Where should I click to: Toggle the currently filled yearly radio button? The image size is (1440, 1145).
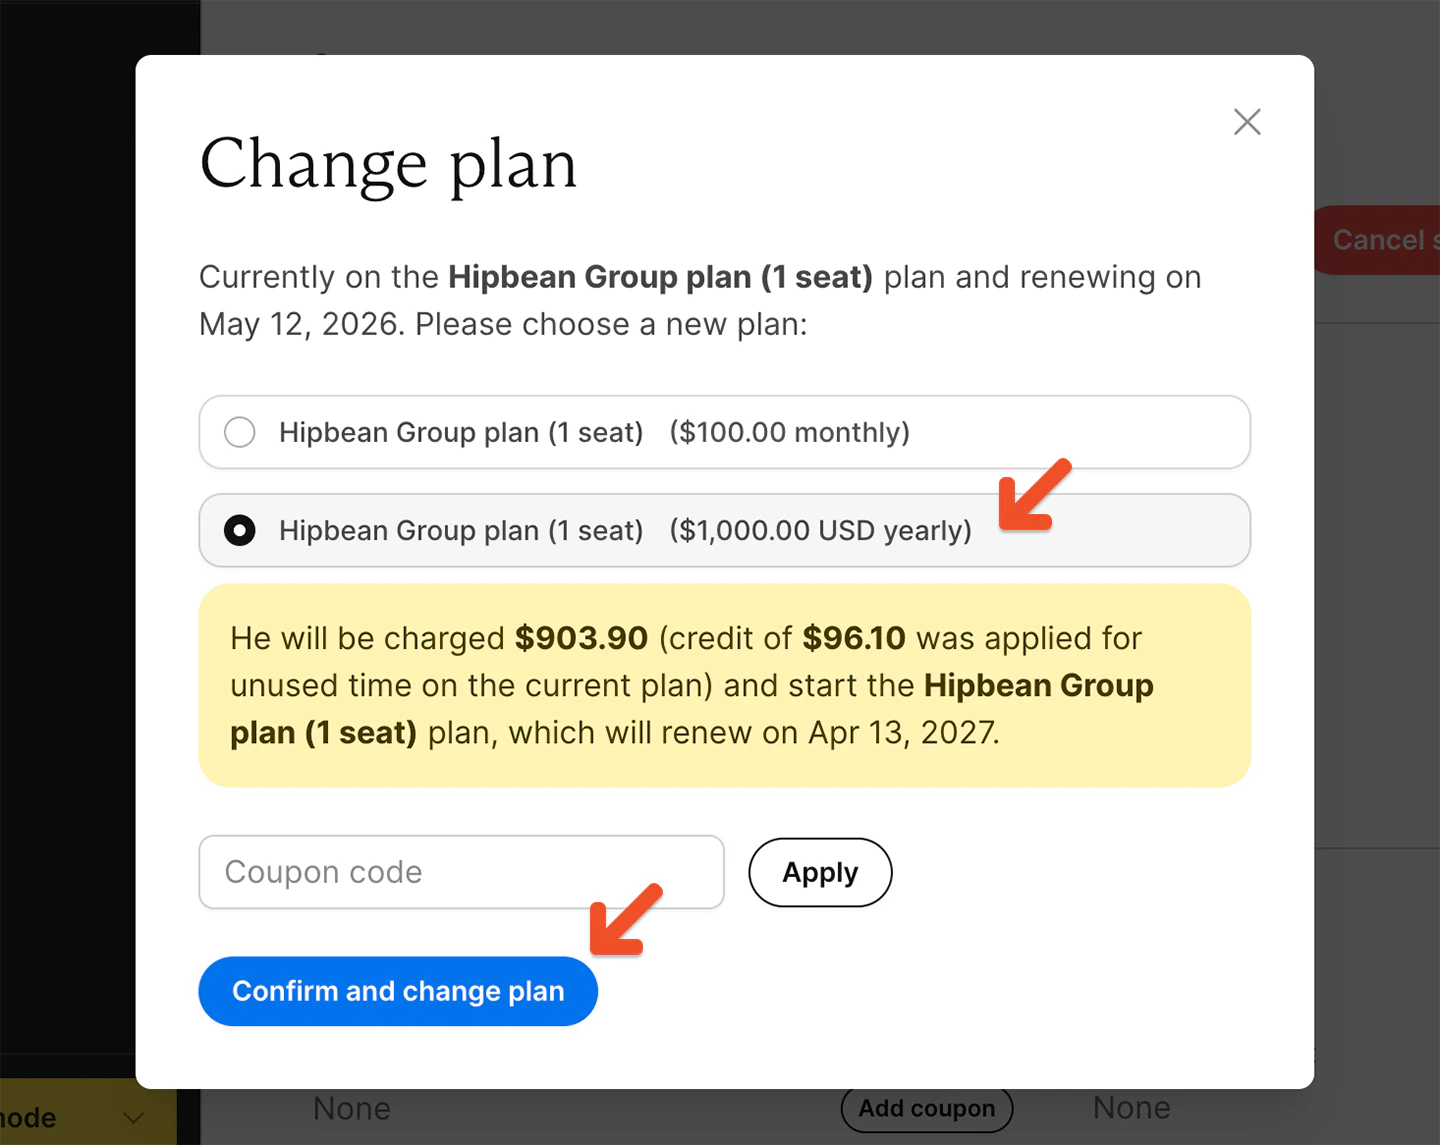(x=240, y=530)
